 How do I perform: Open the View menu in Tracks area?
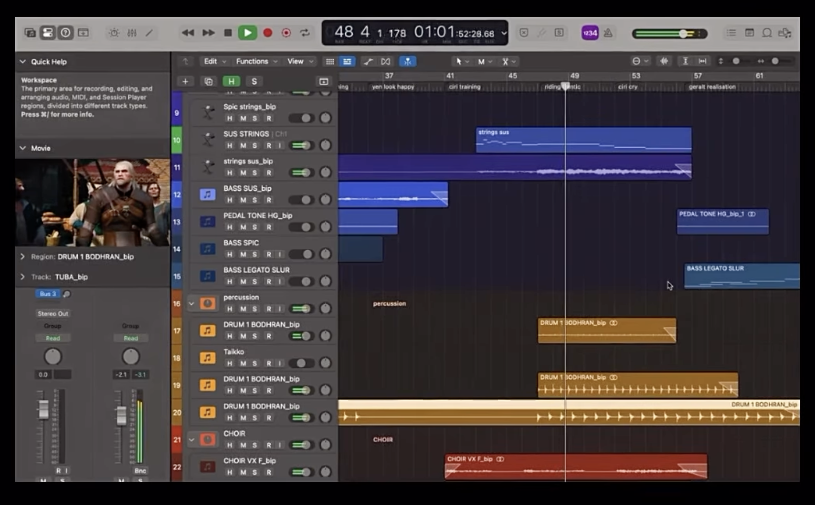point(300,61)
